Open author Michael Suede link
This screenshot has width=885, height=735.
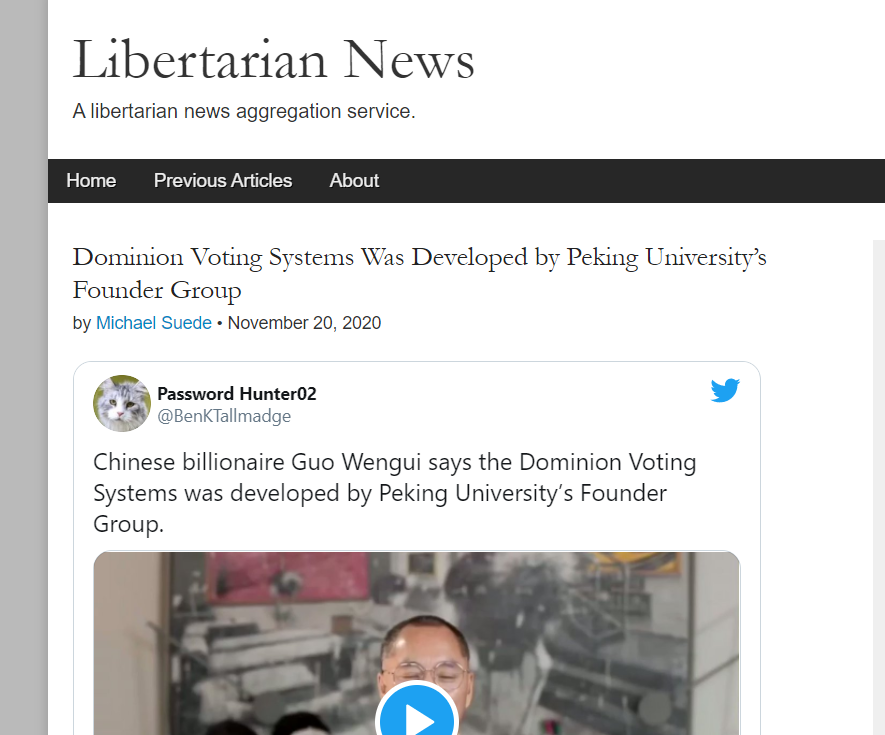[x=154, y=323]
